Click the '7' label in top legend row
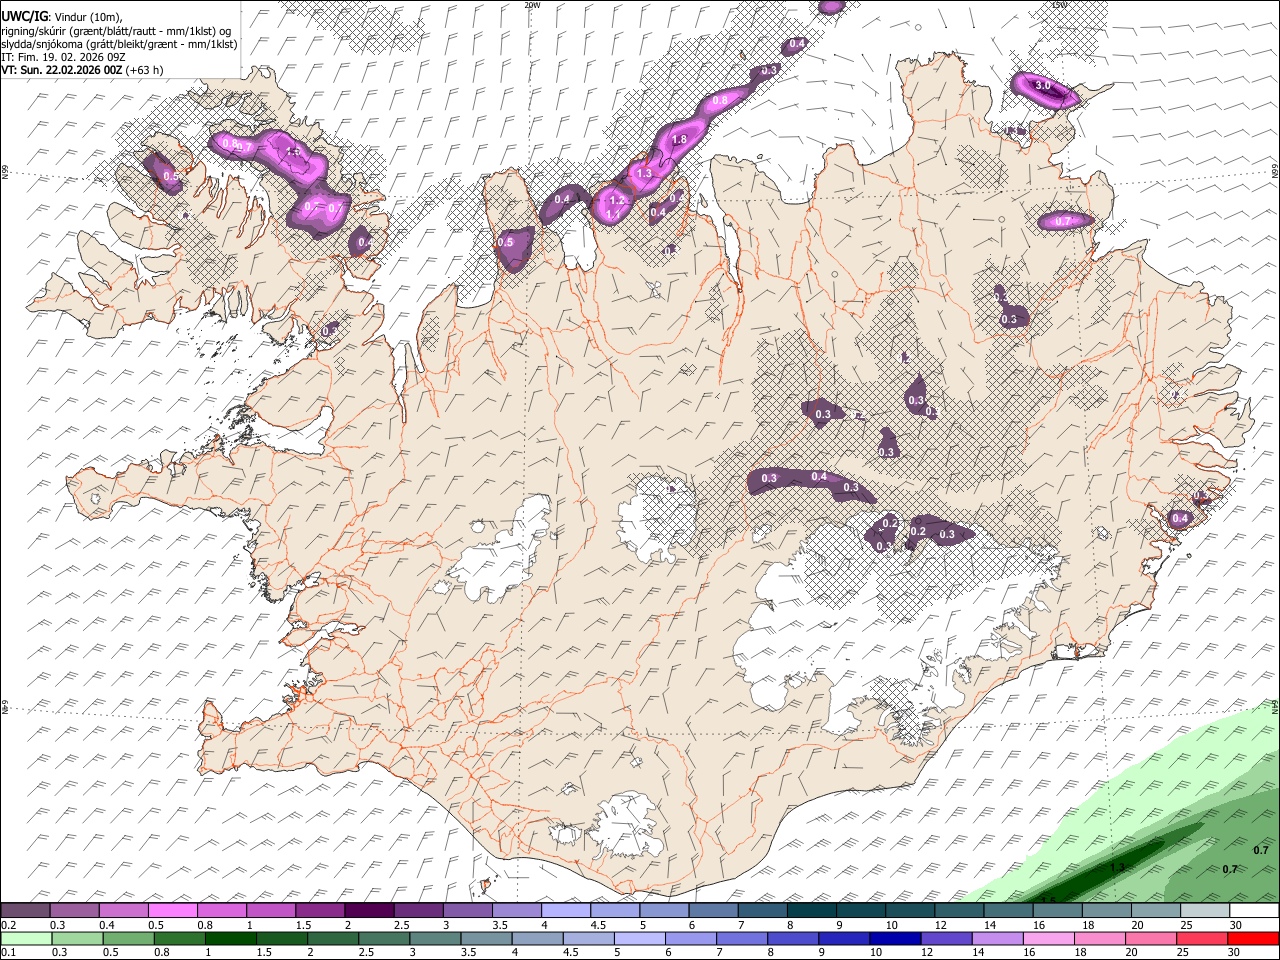Screen dimensions: 1280x960 pos(739,925)
